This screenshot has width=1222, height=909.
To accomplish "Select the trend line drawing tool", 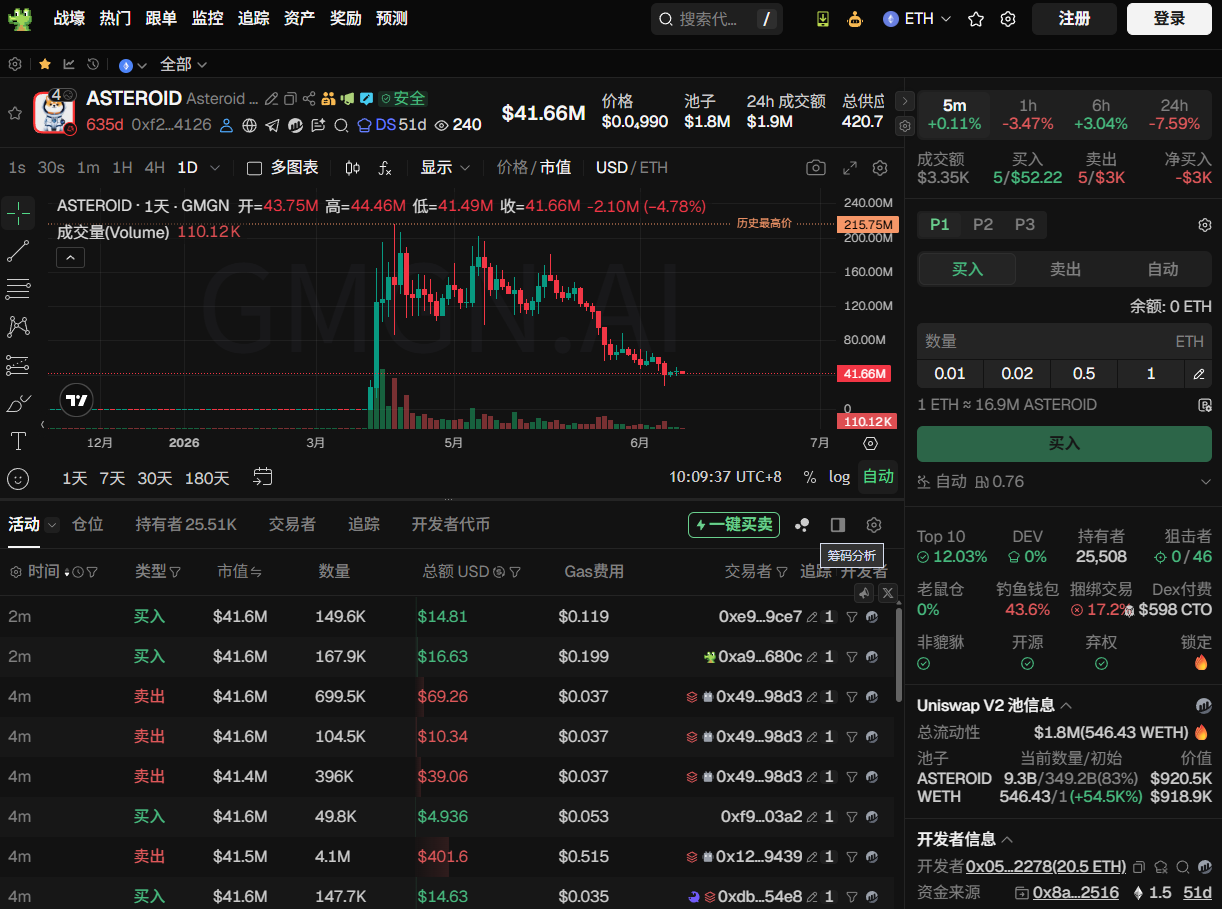I will click(x=18, y=251).
